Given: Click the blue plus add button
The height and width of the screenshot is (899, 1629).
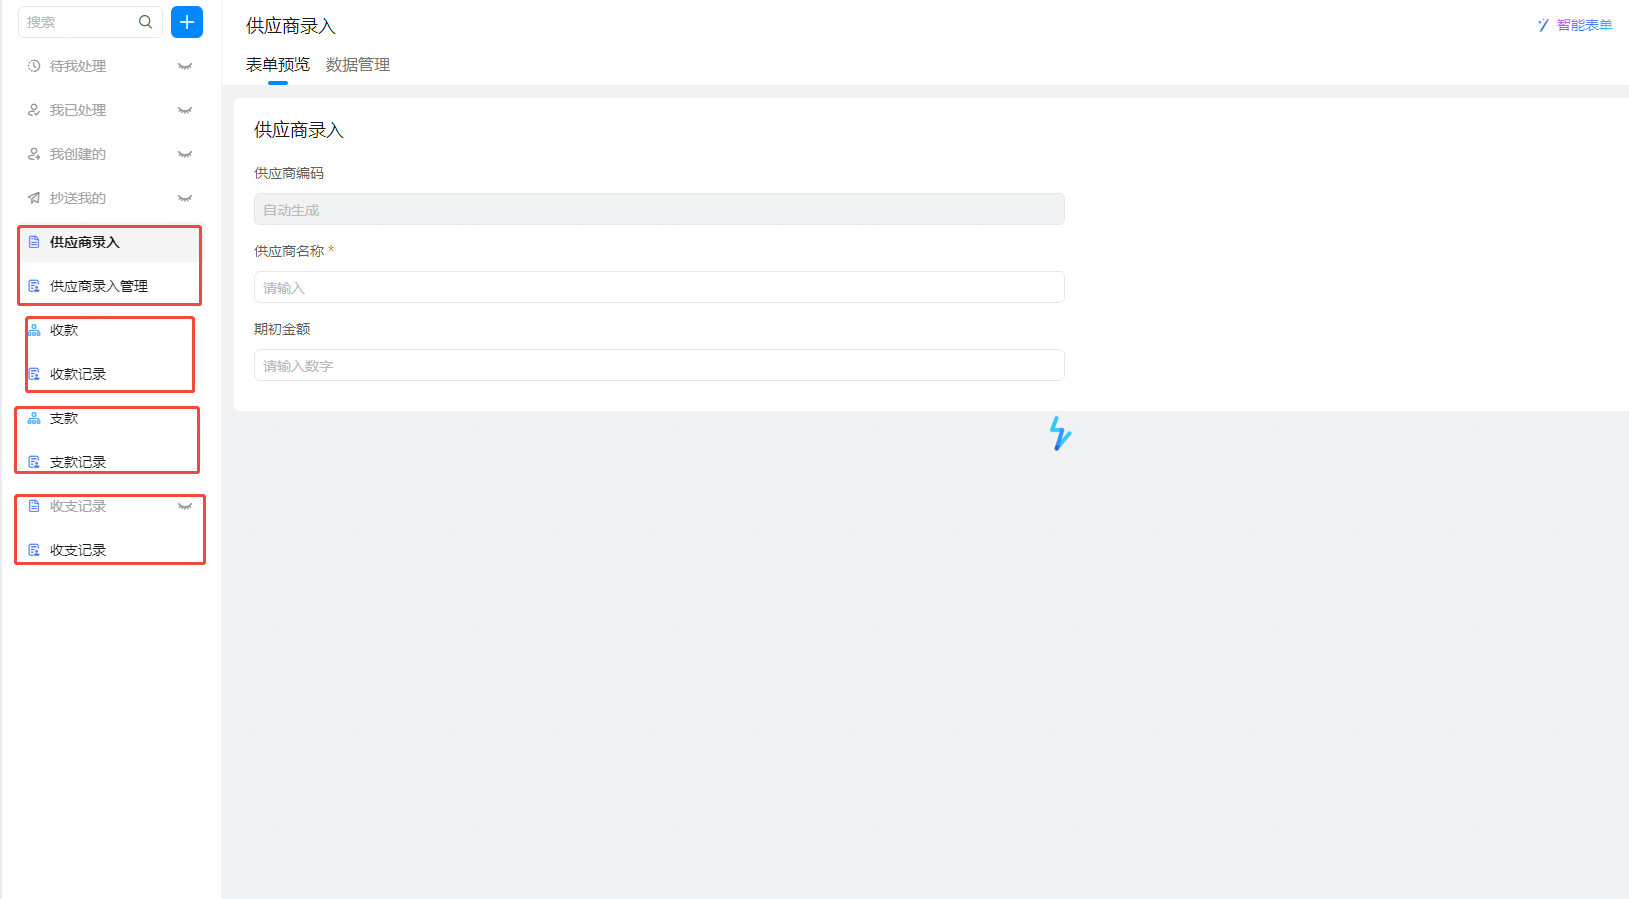Looking at the screenshot, I should [187, 22].
